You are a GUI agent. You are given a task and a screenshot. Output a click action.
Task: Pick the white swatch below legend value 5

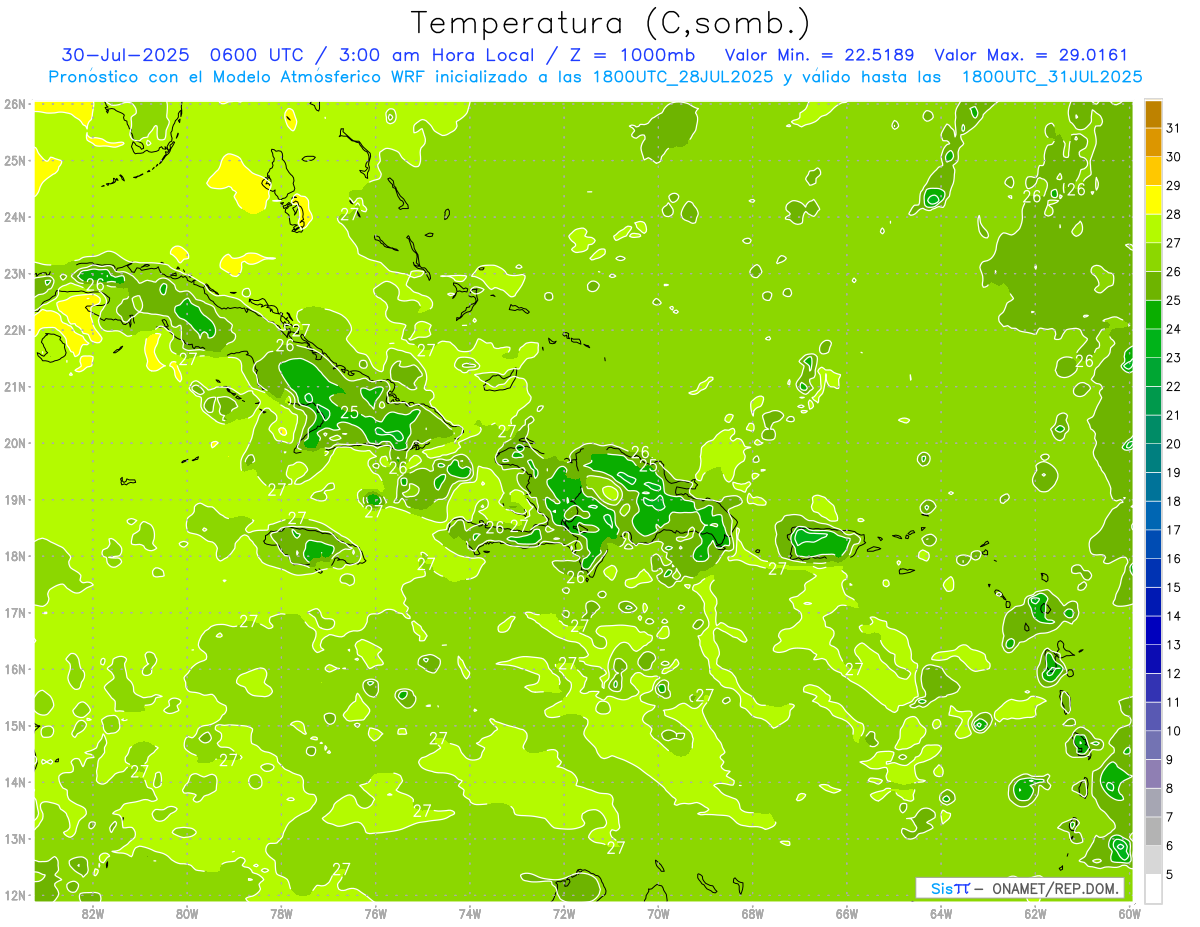[x=1153, y=888]
